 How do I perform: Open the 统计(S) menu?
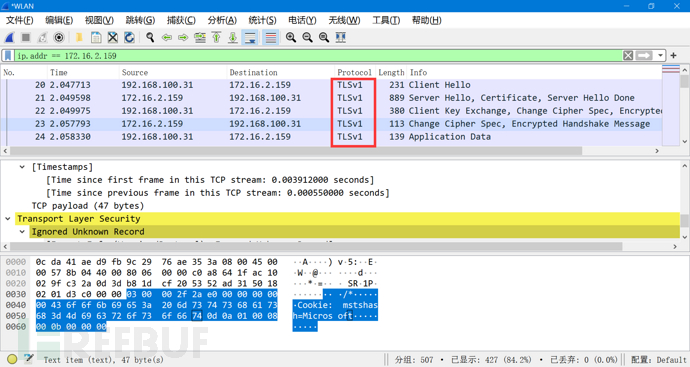coord(262,20)
